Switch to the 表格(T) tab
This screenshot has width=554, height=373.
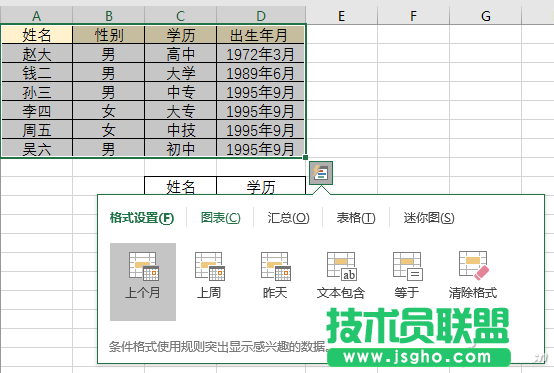(x=356, y=218)
